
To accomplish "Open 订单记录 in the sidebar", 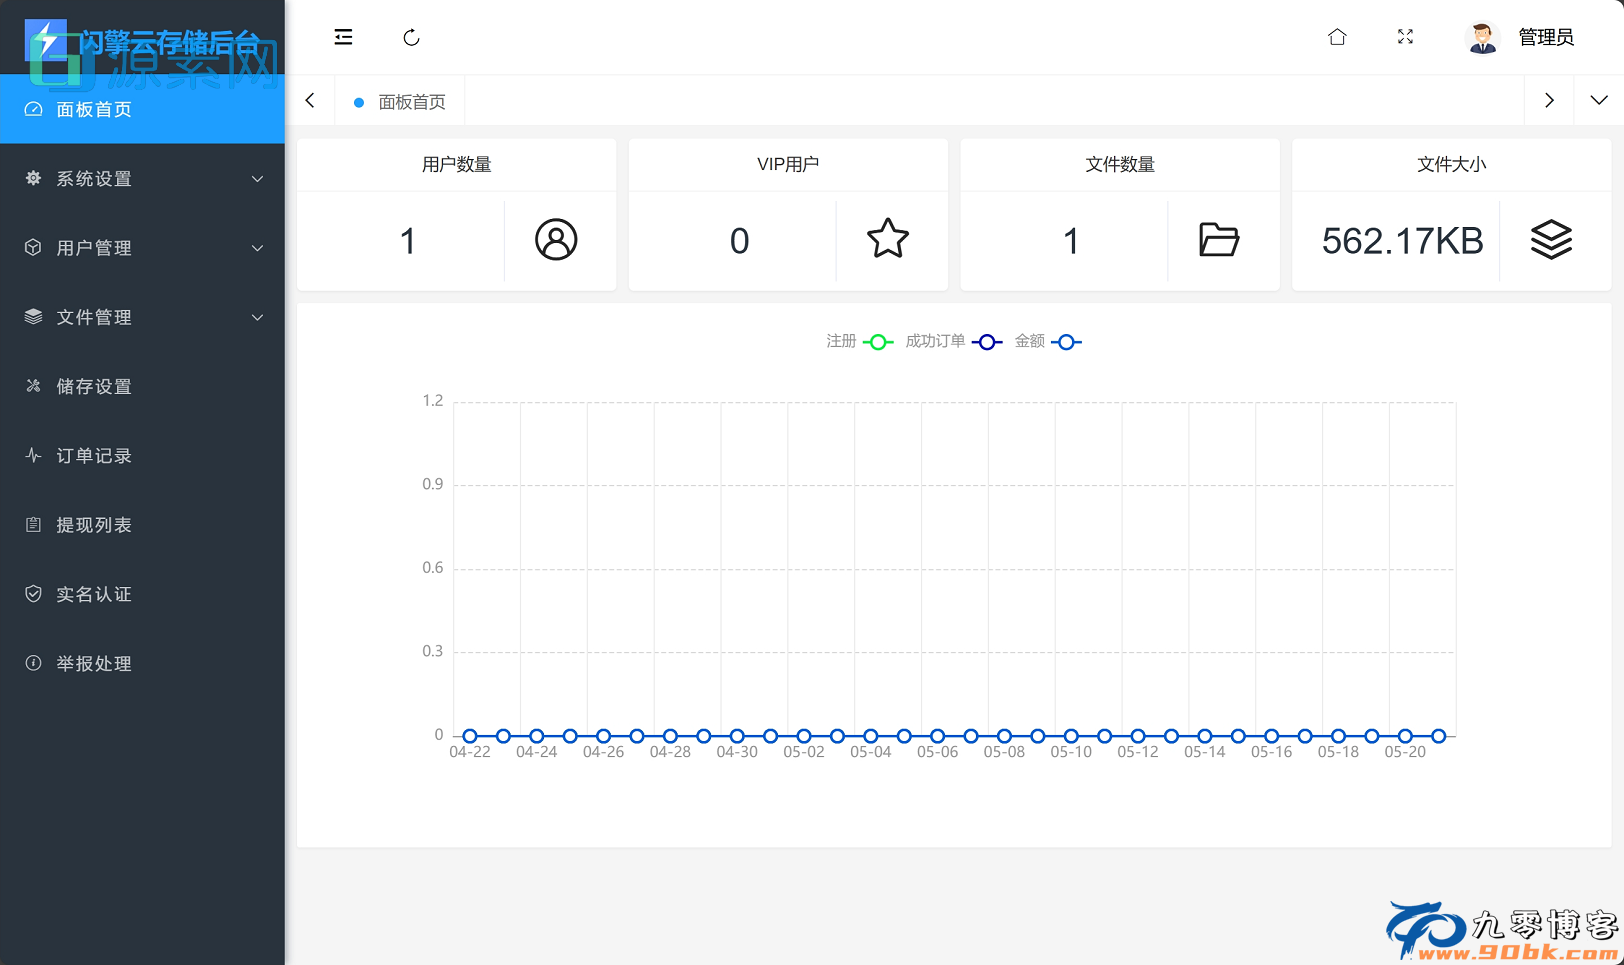I will tap(94, 456).
